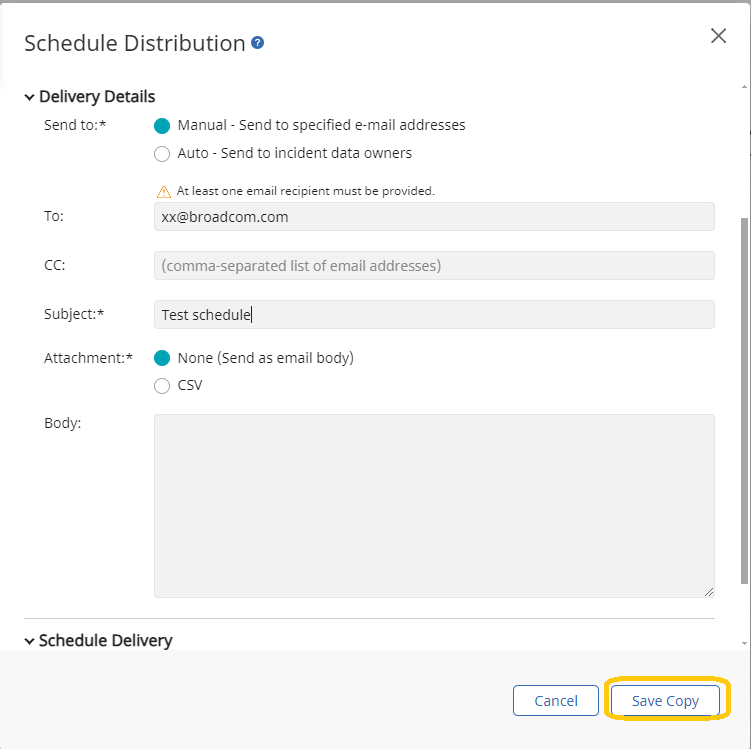This screenshot has height=749, width=751.
Task: Click the Subject text field
Action: click(x=434, y=314)
